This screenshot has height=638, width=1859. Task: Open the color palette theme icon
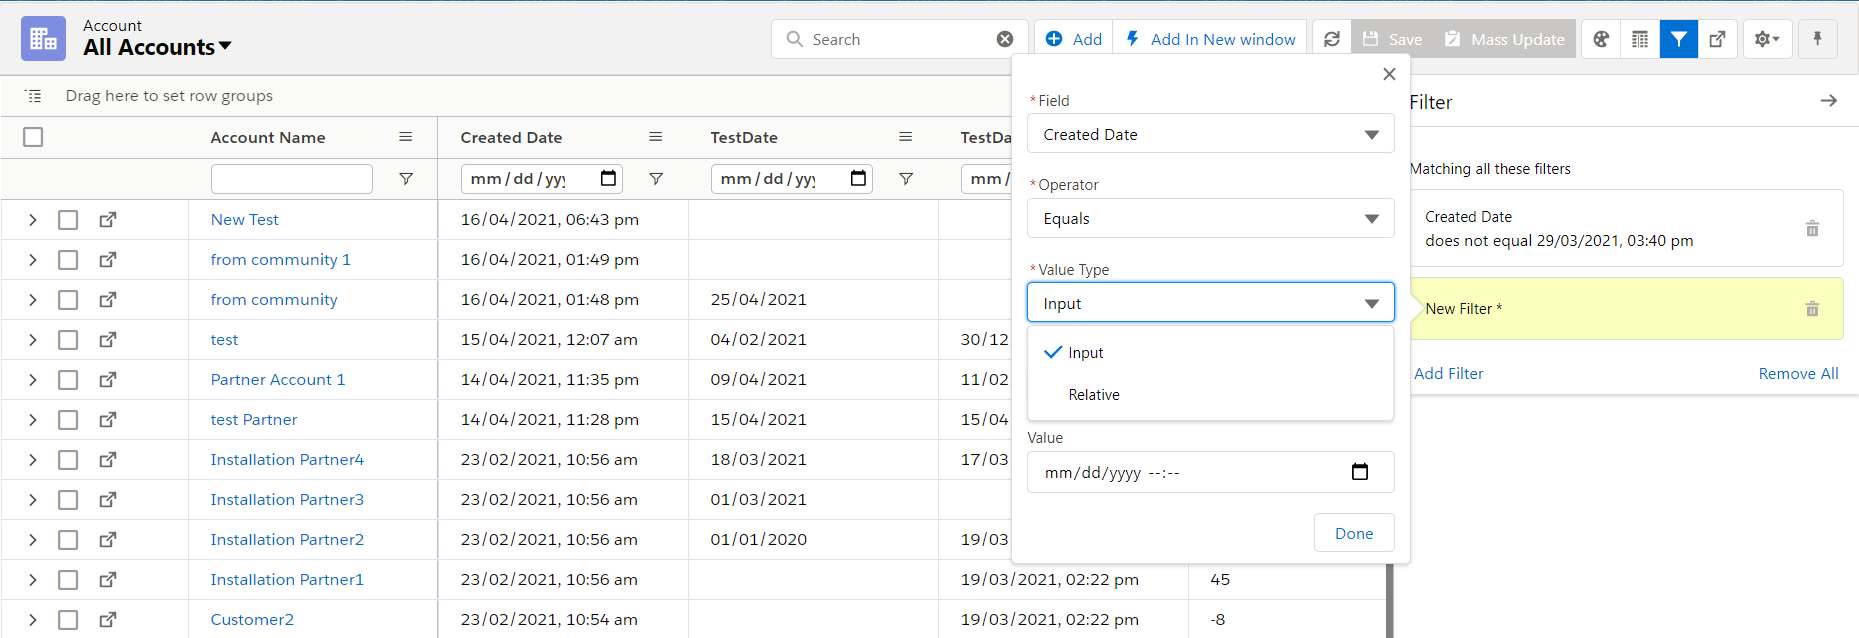click(1601, 39)
